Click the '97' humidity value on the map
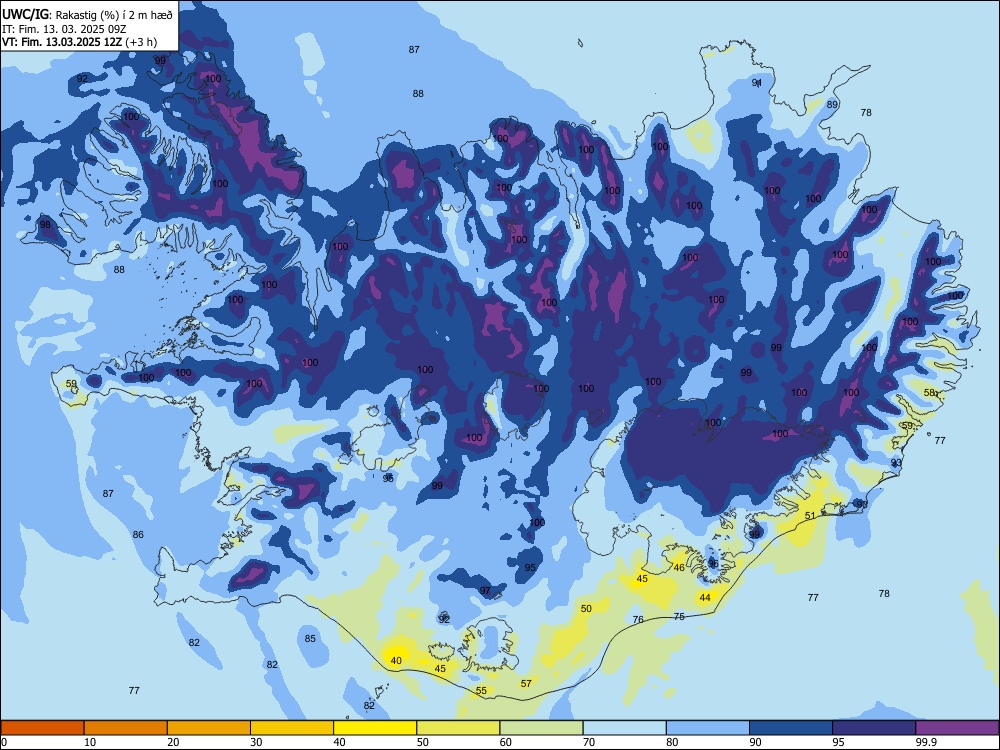This screenshot has height=750, width=1000. pyautogui.click(x=485, y=591)
